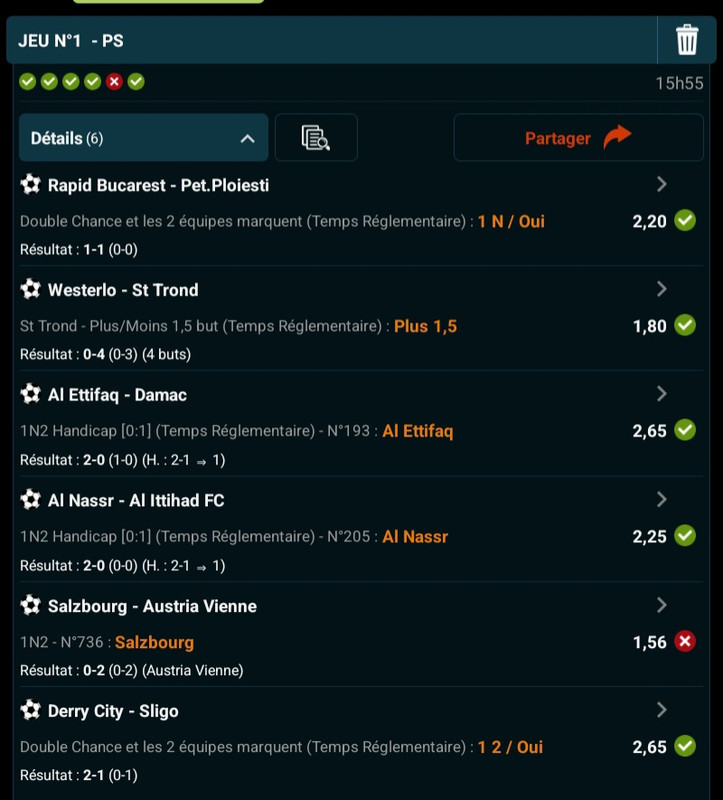723x800 pixels.
Task: Open Rapid Bucarest - Pet.Ploiesti match chevron
Action: (661, 184)
